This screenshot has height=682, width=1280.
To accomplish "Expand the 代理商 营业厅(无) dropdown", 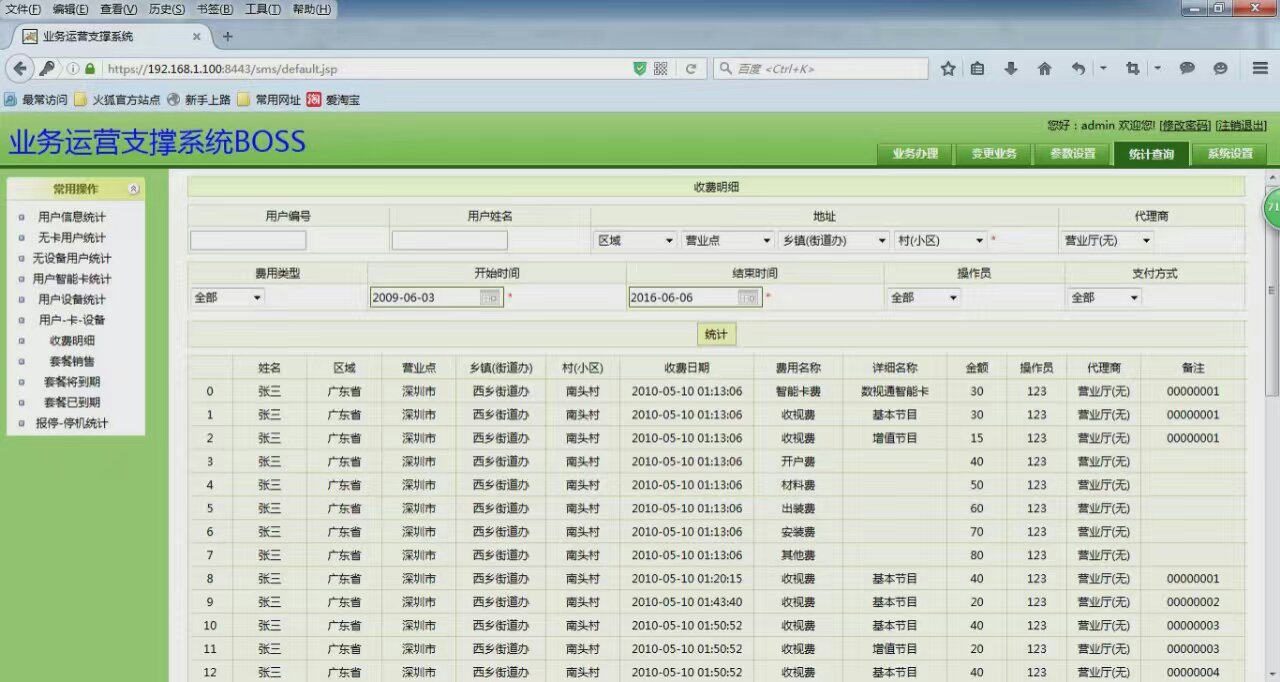I will 1107,241.
